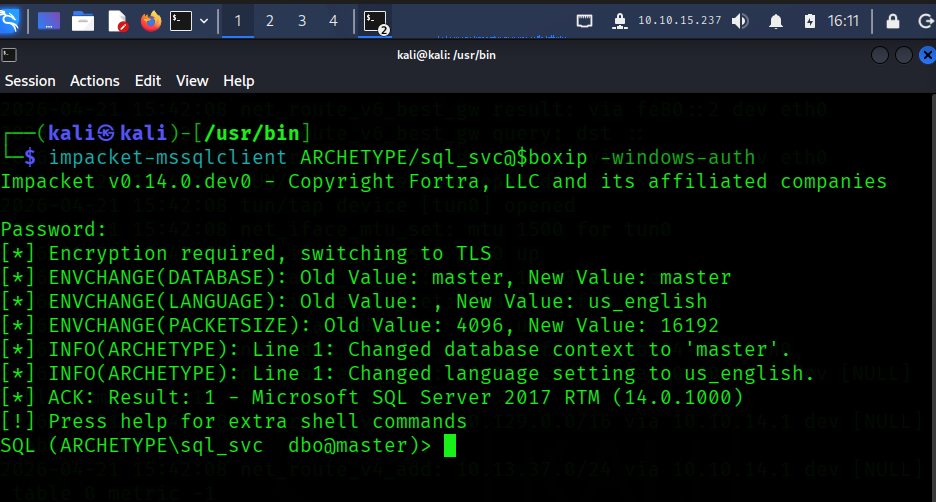Image resolution: width=936 pixels, height=502 pixels.
Task: Click the 10.10.15.237 IP address label
Action: pos(679,21)
